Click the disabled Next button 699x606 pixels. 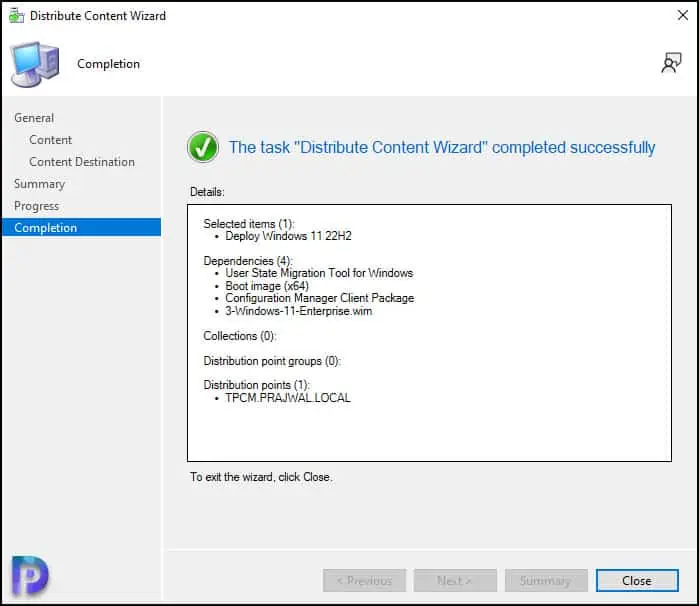455,580
